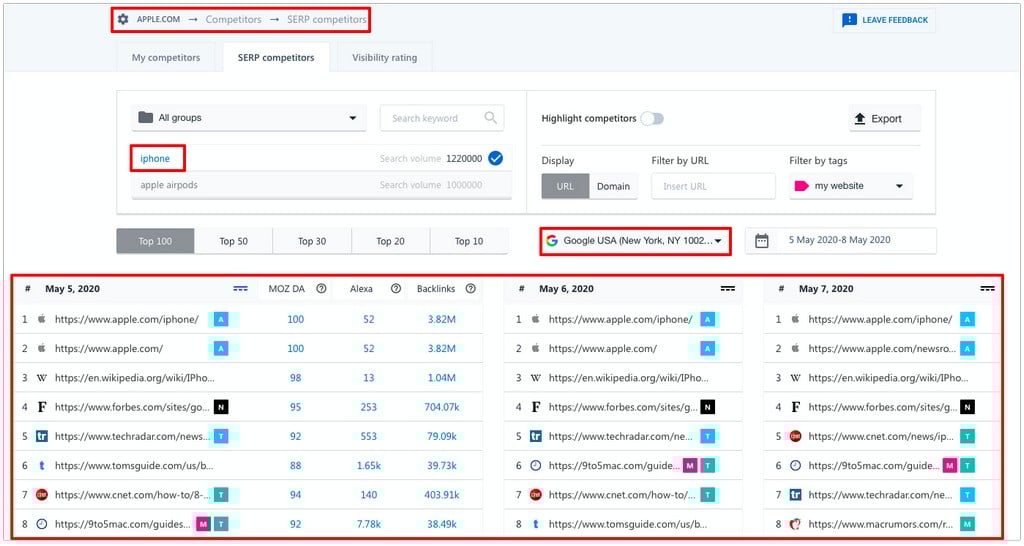Screen dimensions: 1024x546
Task: Open tomsguide.com link in May 5 column
Action: [134, 466]
